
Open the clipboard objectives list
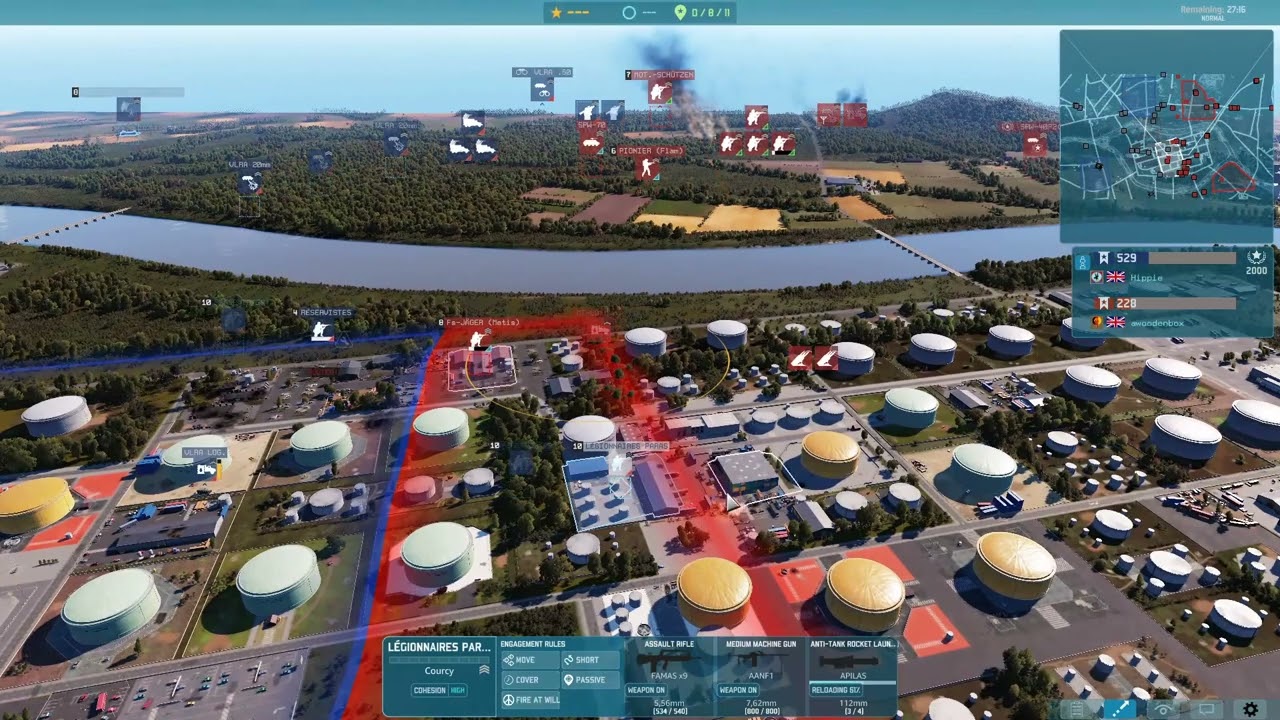click(x=1076, y=709)
